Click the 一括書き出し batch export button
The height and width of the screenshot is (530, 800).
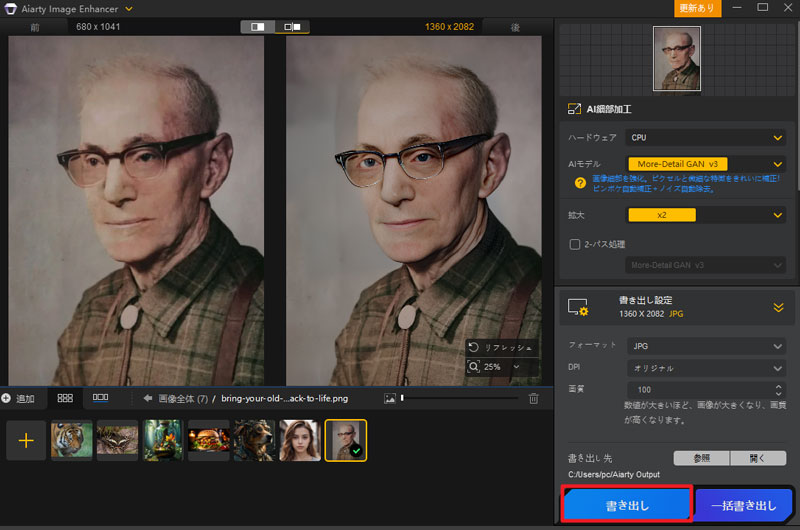745,505
